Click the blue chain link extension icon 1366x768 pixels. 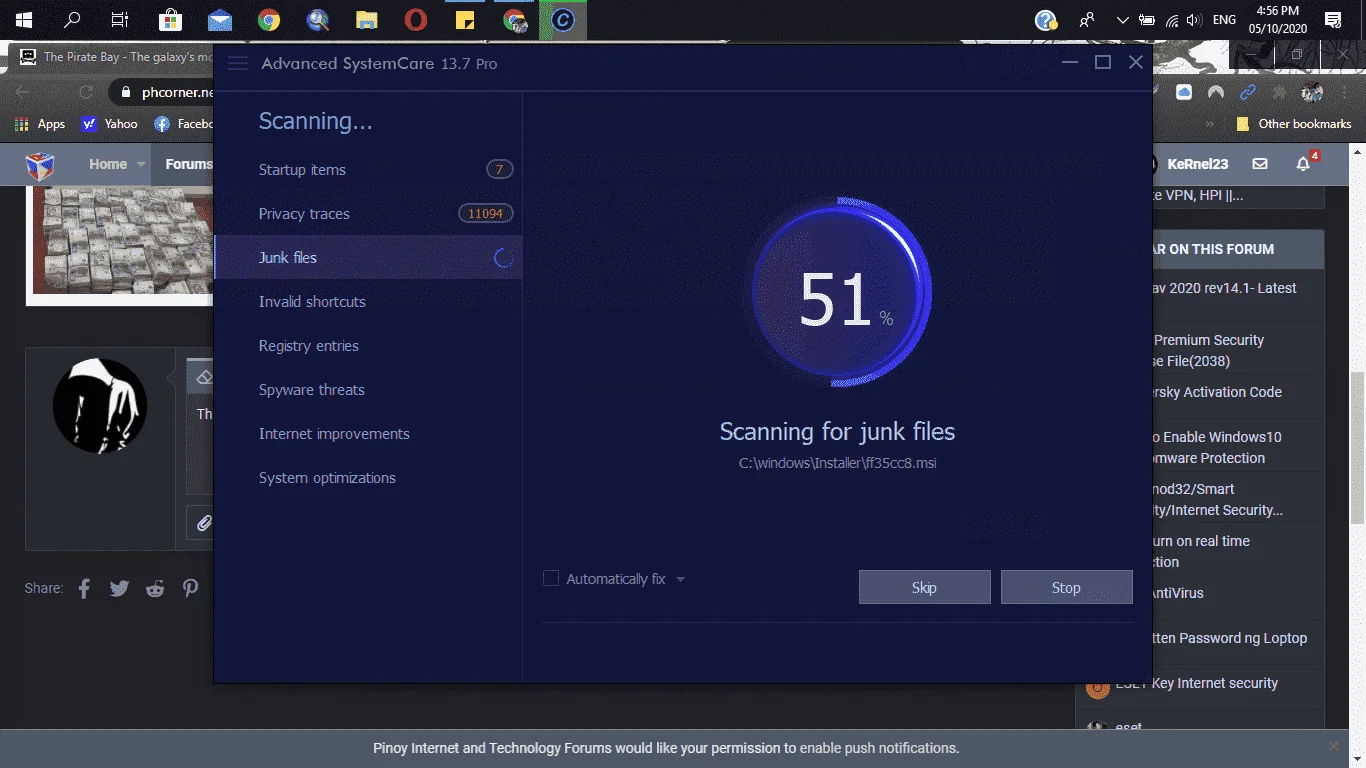[1248, 92]
